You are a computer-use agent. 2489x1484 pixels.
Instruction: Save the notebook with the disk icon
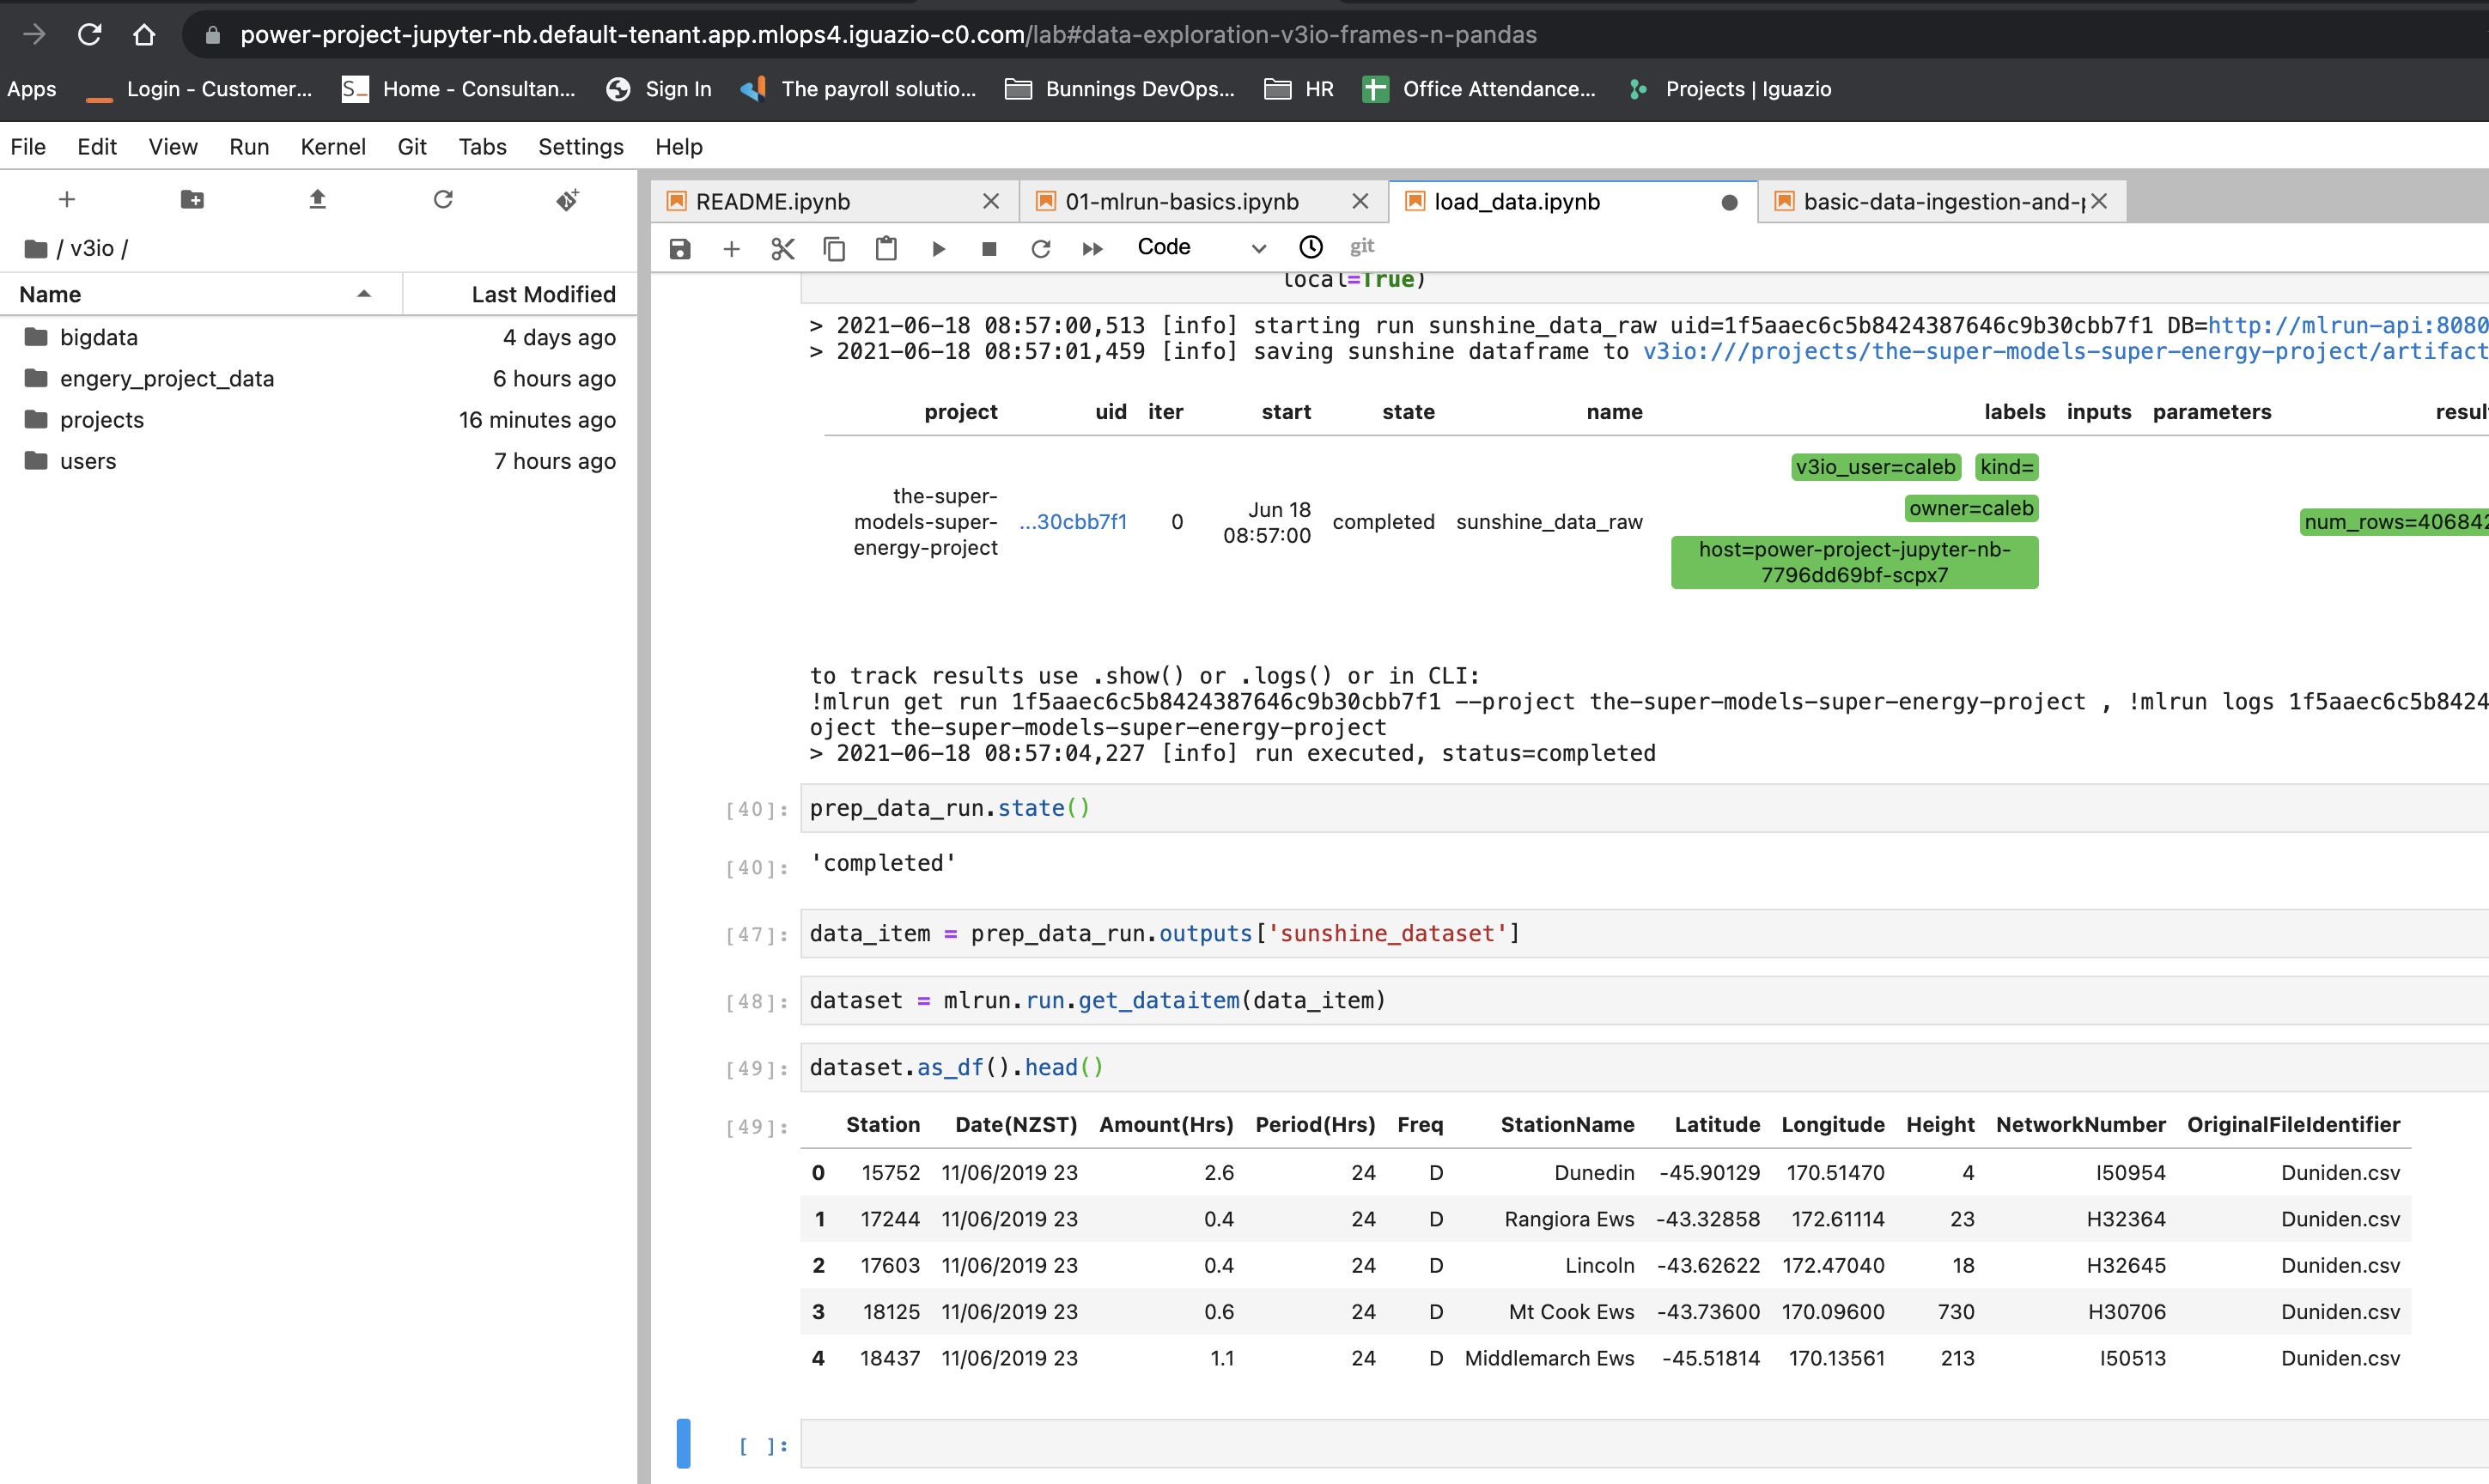coord(680,248)
